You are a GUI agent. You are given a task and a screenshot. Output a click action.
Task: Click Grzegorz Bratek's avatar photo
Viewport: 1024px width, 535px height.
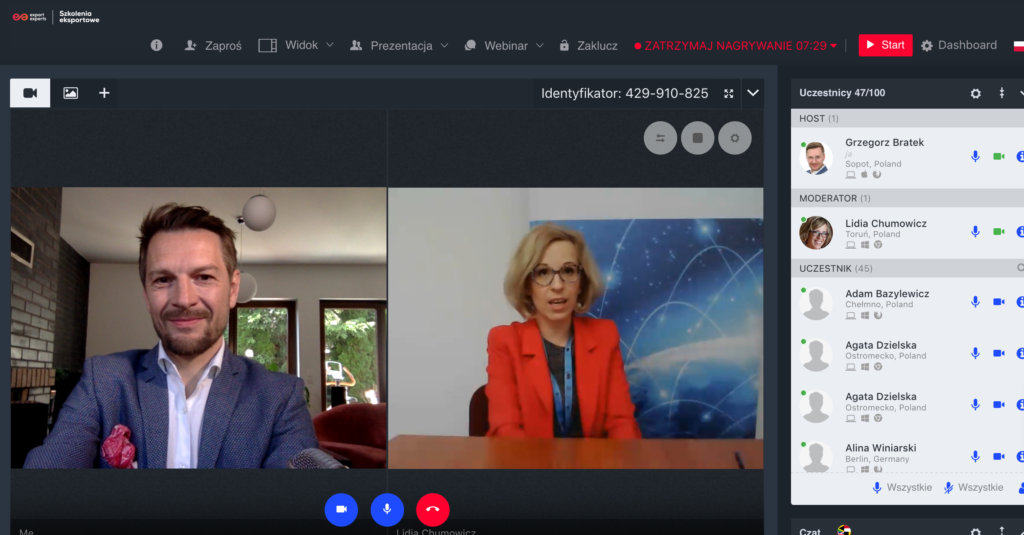[x=816, y=157]
